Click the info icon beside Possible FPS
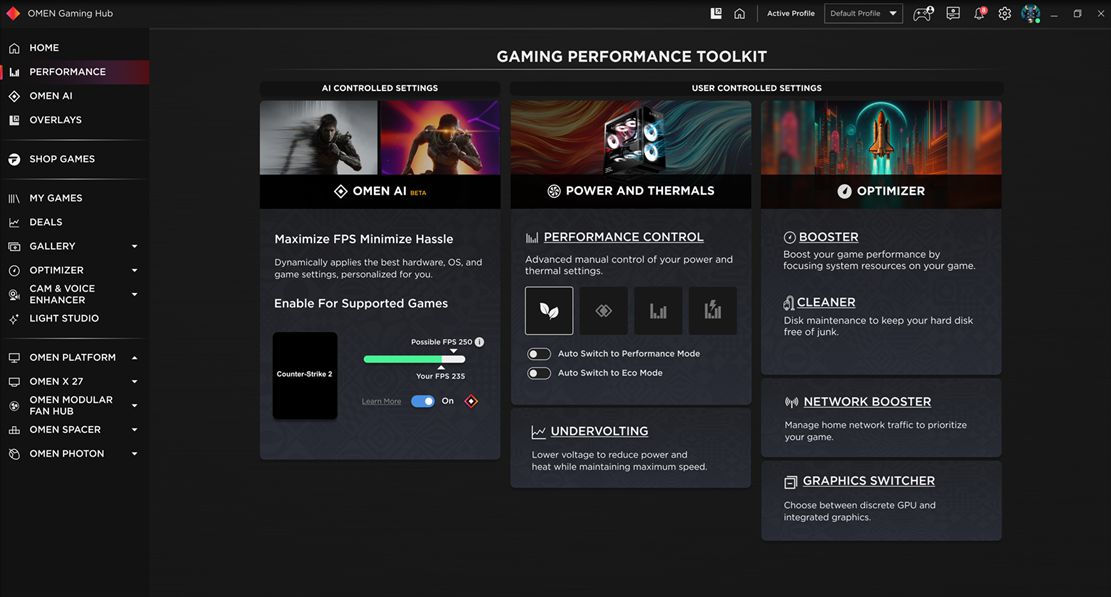 pyautogui.click(x=479, y=342)
